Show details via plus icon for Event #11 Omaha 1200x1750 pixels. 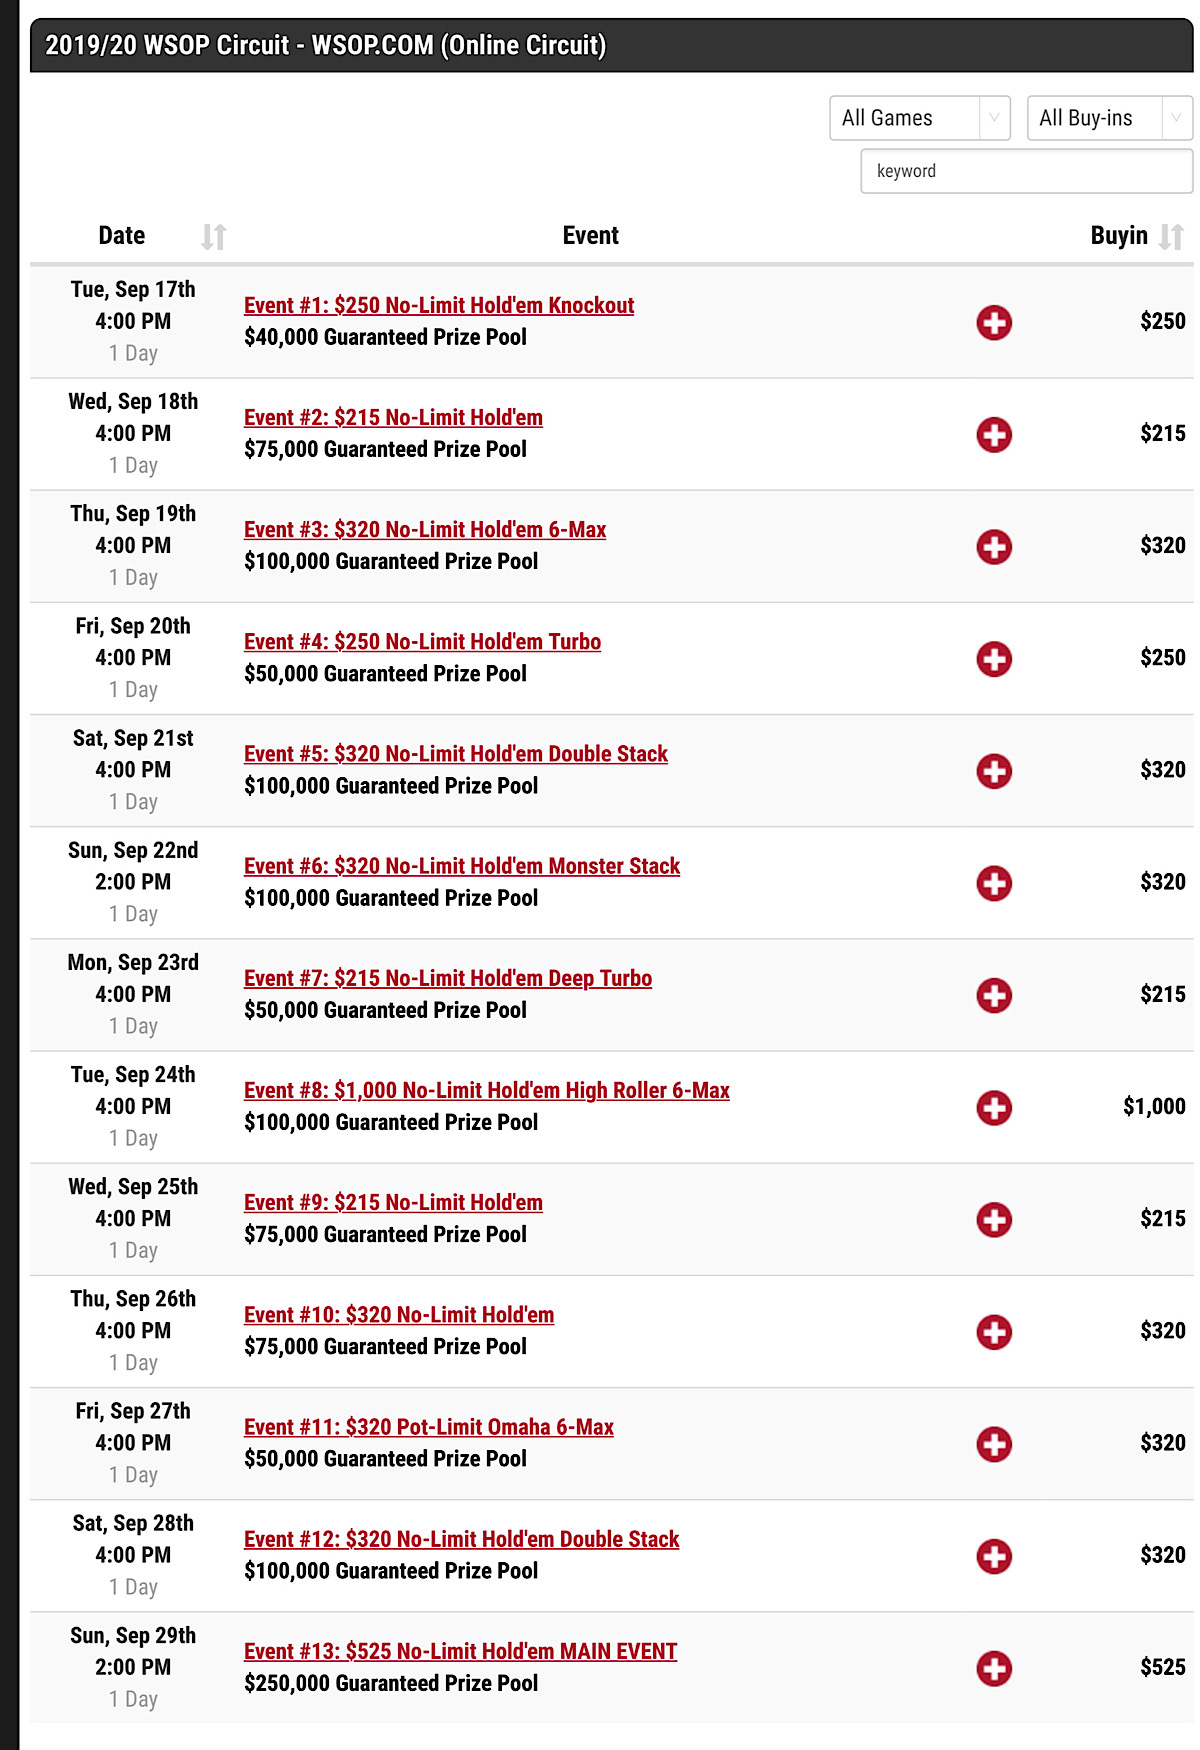click(x=994, y=1443)
